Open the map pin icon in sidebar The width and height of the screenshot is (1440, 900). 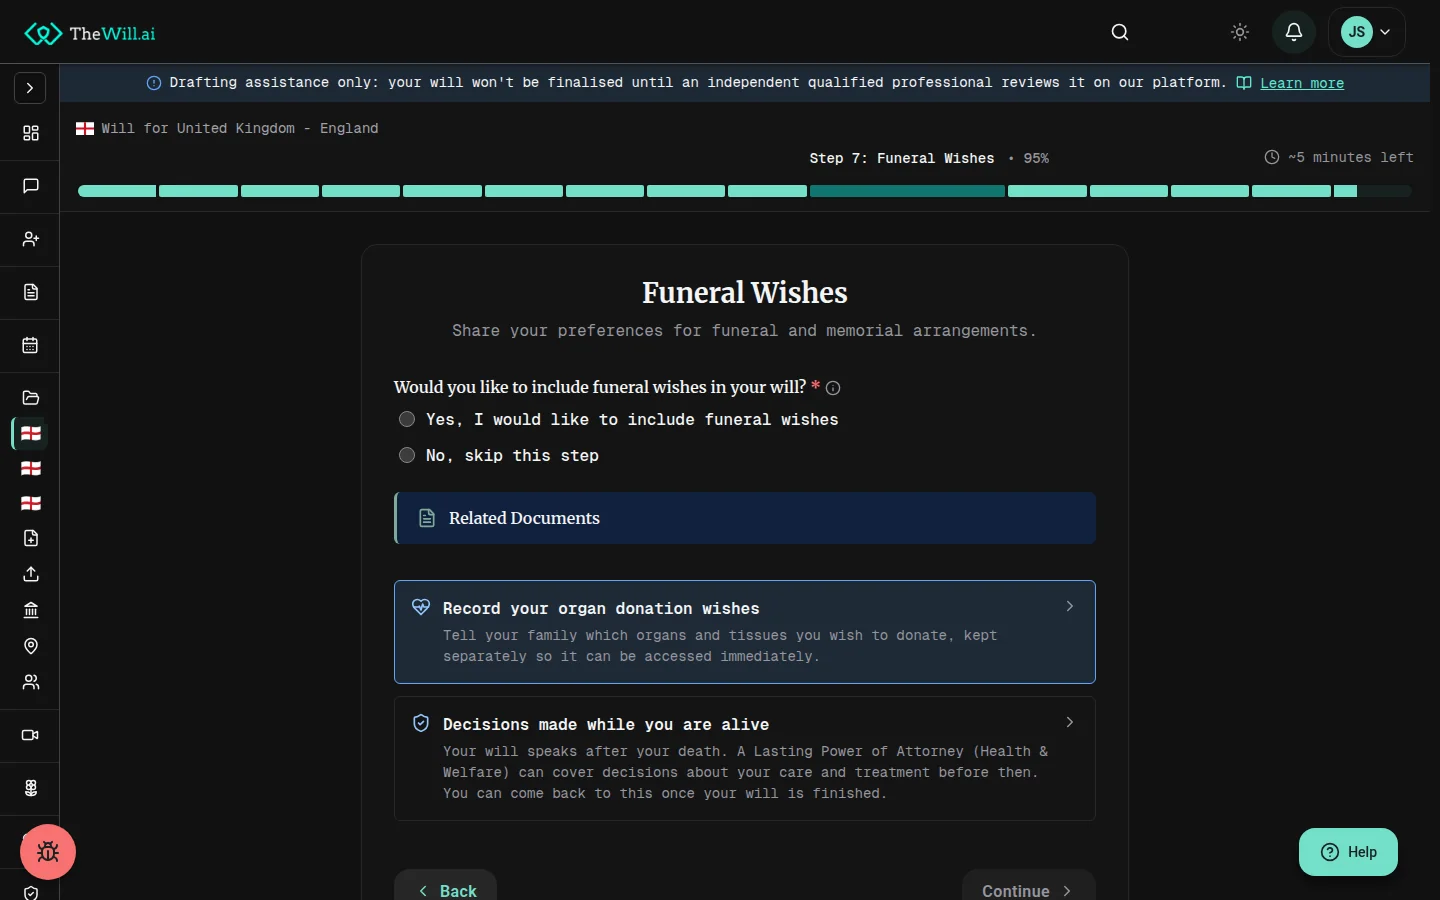click(x=31, y=646)
